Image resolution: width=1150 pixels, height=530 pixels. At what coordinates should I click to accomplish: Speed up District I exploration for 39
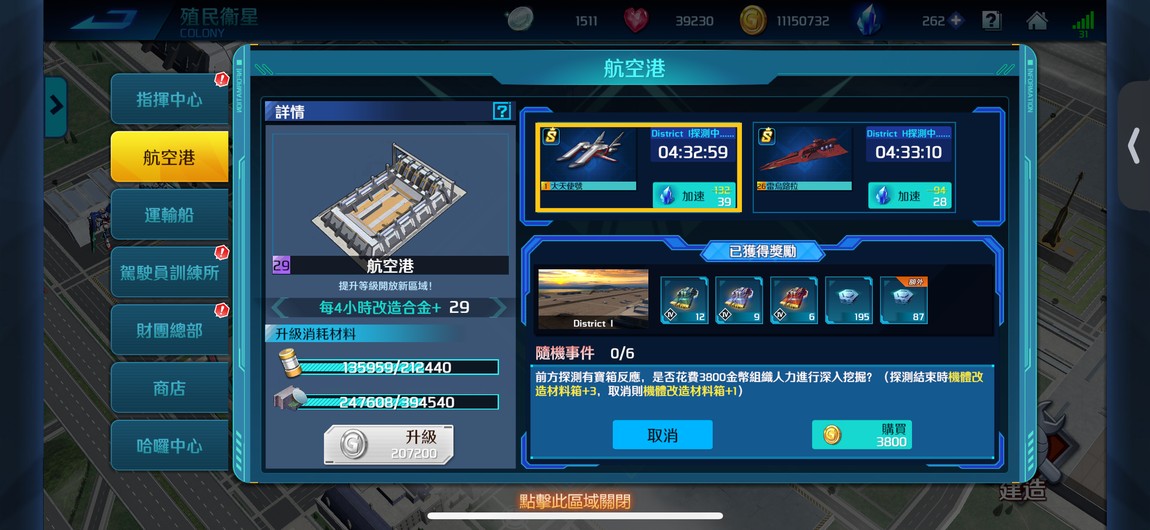(695, 196)
